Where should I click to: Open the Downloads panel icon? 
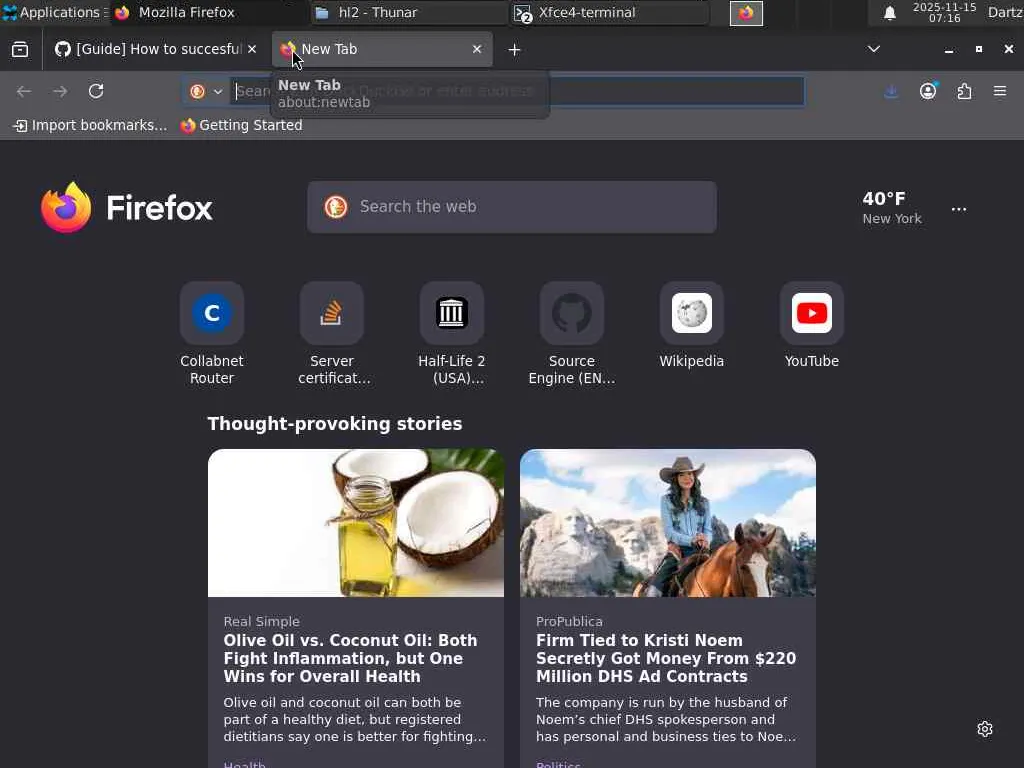[x=891, y=91]
